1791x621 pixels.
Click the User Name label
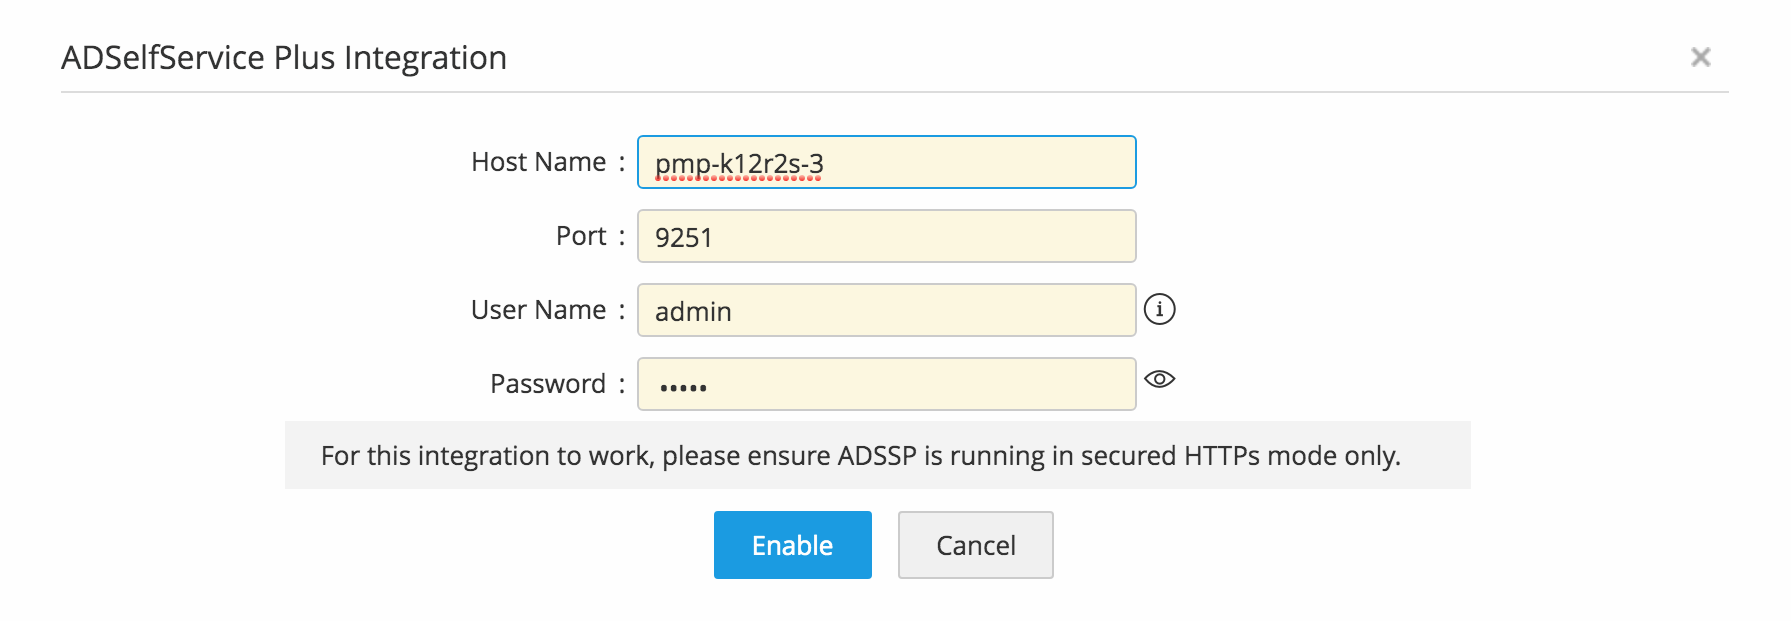click(538, 310)
